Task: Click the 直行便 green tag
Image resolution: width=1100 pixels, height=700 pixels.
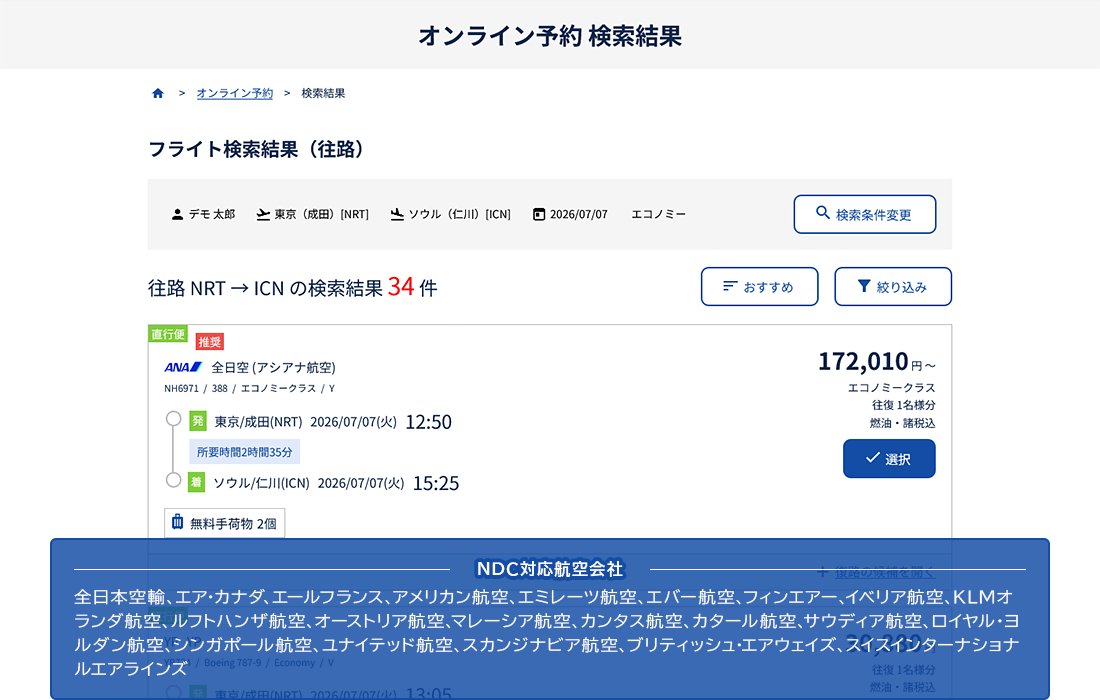Action: click(168, 334)
